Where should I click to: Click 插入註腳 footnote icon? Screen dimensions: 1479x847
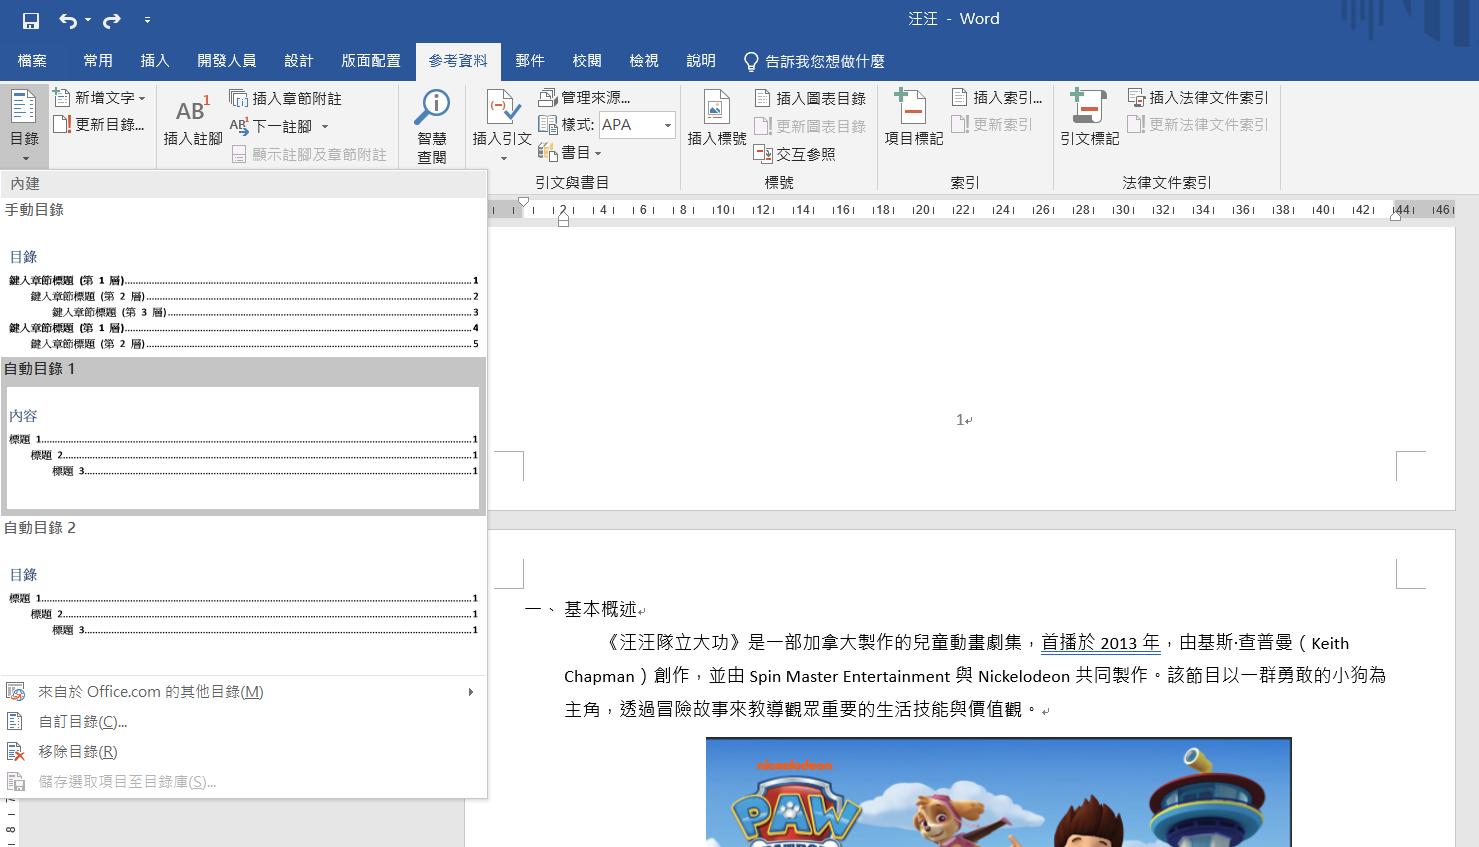pyautogui.click(x=193, y=120)
